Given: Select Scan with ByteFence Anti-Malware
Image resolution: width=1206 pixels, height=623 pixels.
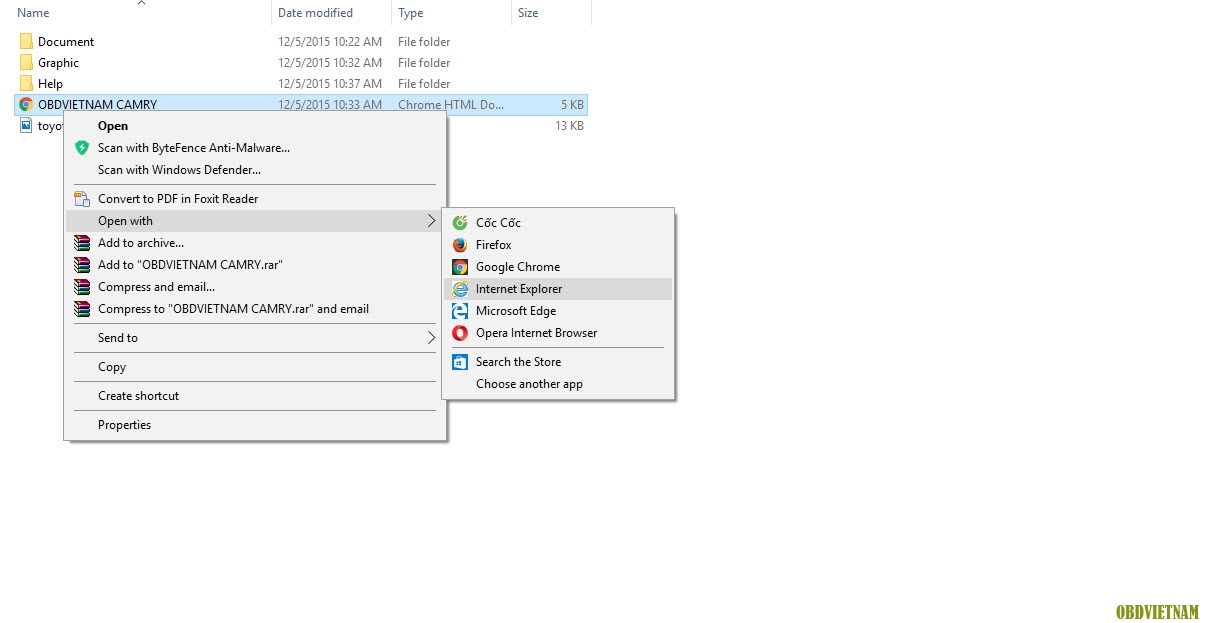Looking at the screenshot, I should [255, 147].
